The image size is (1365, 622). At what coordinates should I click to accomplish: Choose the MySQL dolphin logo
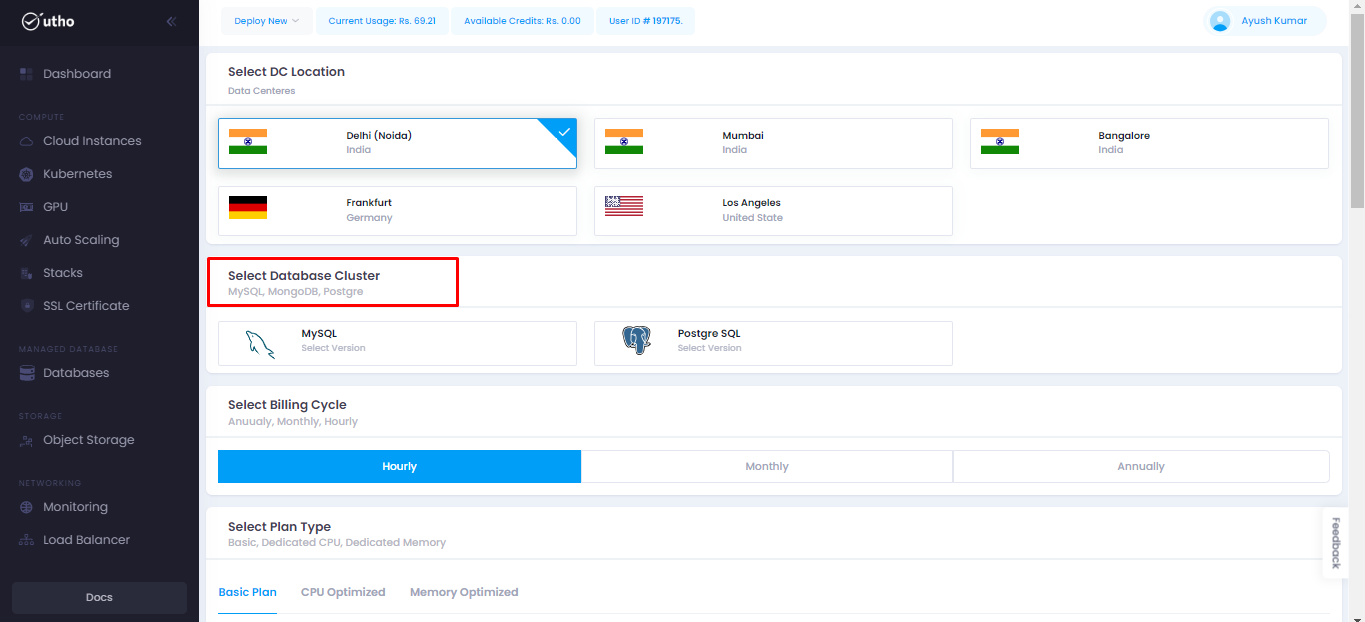coord(260,343)
